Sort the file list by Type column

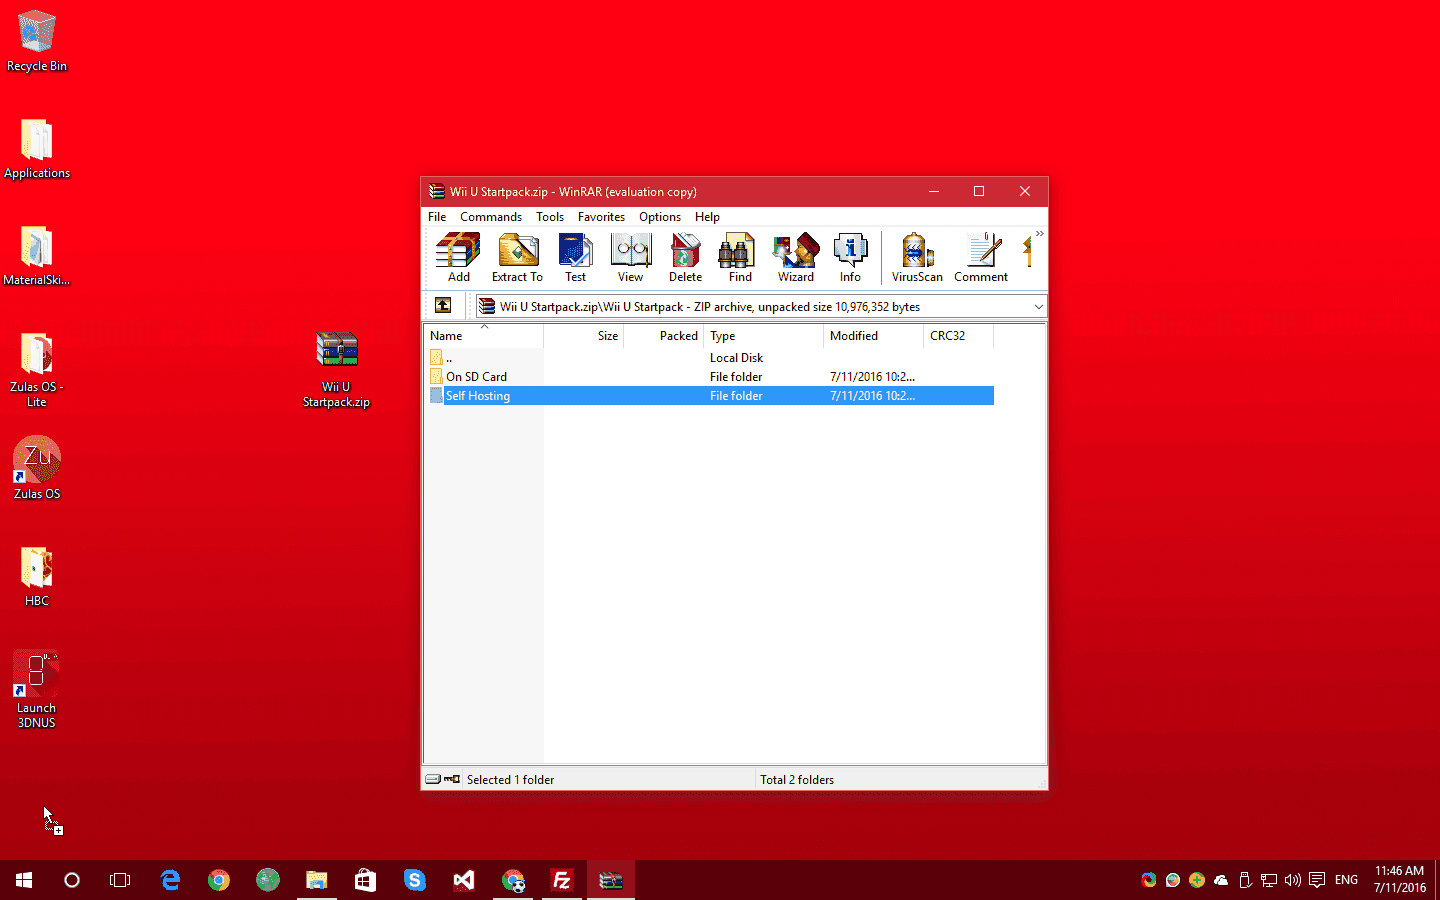pos(764,336)
